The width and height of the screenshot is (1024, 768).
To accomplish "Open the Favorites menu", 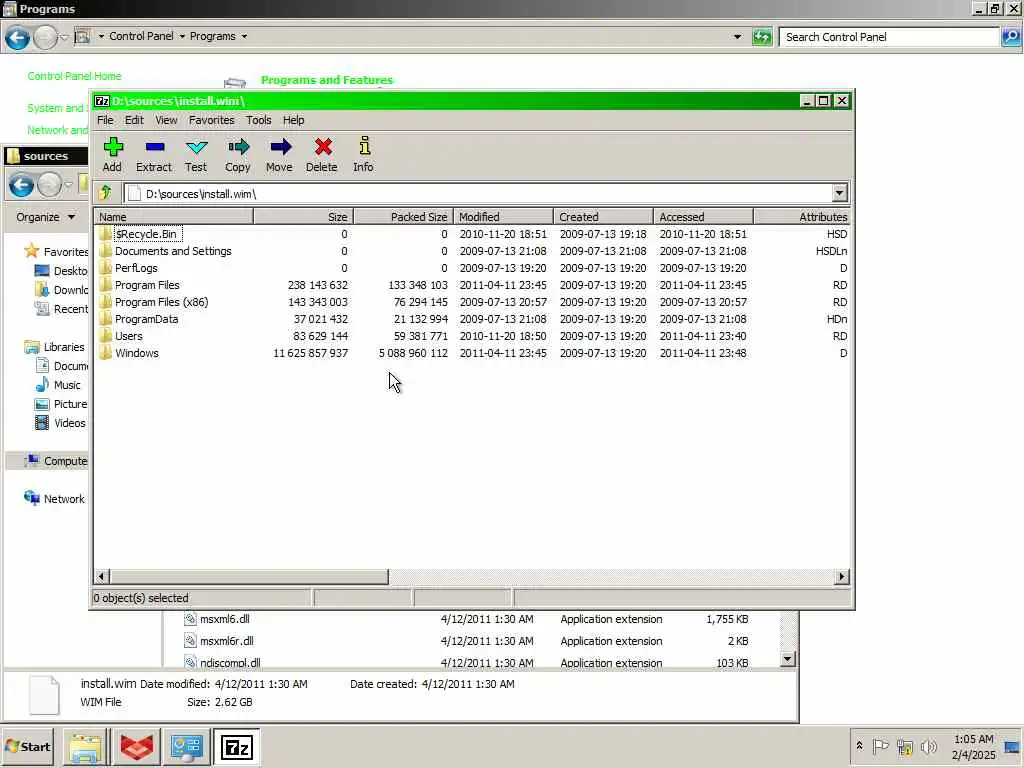I will (212, 120).
